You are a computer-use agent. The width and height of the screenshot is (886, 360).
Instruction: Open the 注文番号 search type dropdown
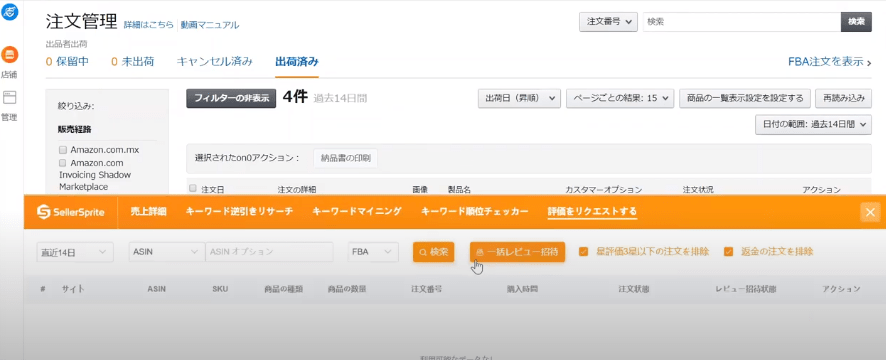point(609,21)
